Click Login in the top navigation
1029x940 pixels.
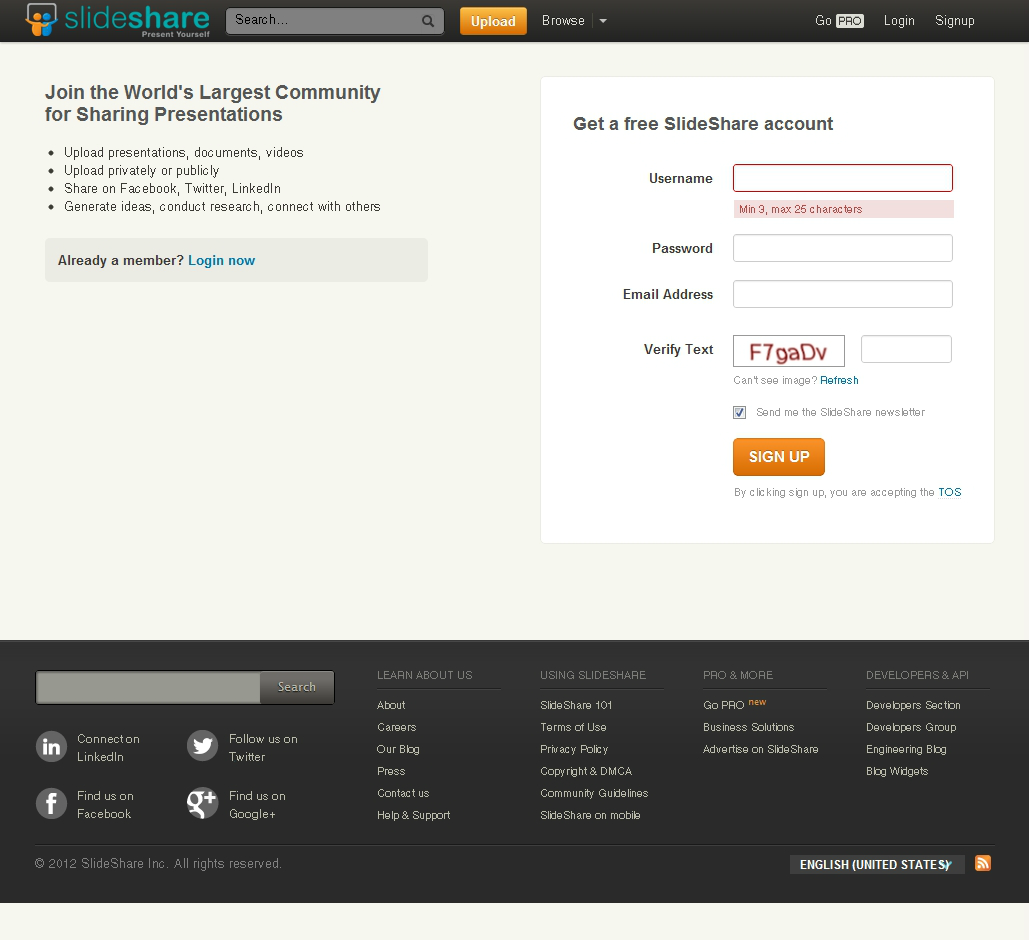point(899,20)
